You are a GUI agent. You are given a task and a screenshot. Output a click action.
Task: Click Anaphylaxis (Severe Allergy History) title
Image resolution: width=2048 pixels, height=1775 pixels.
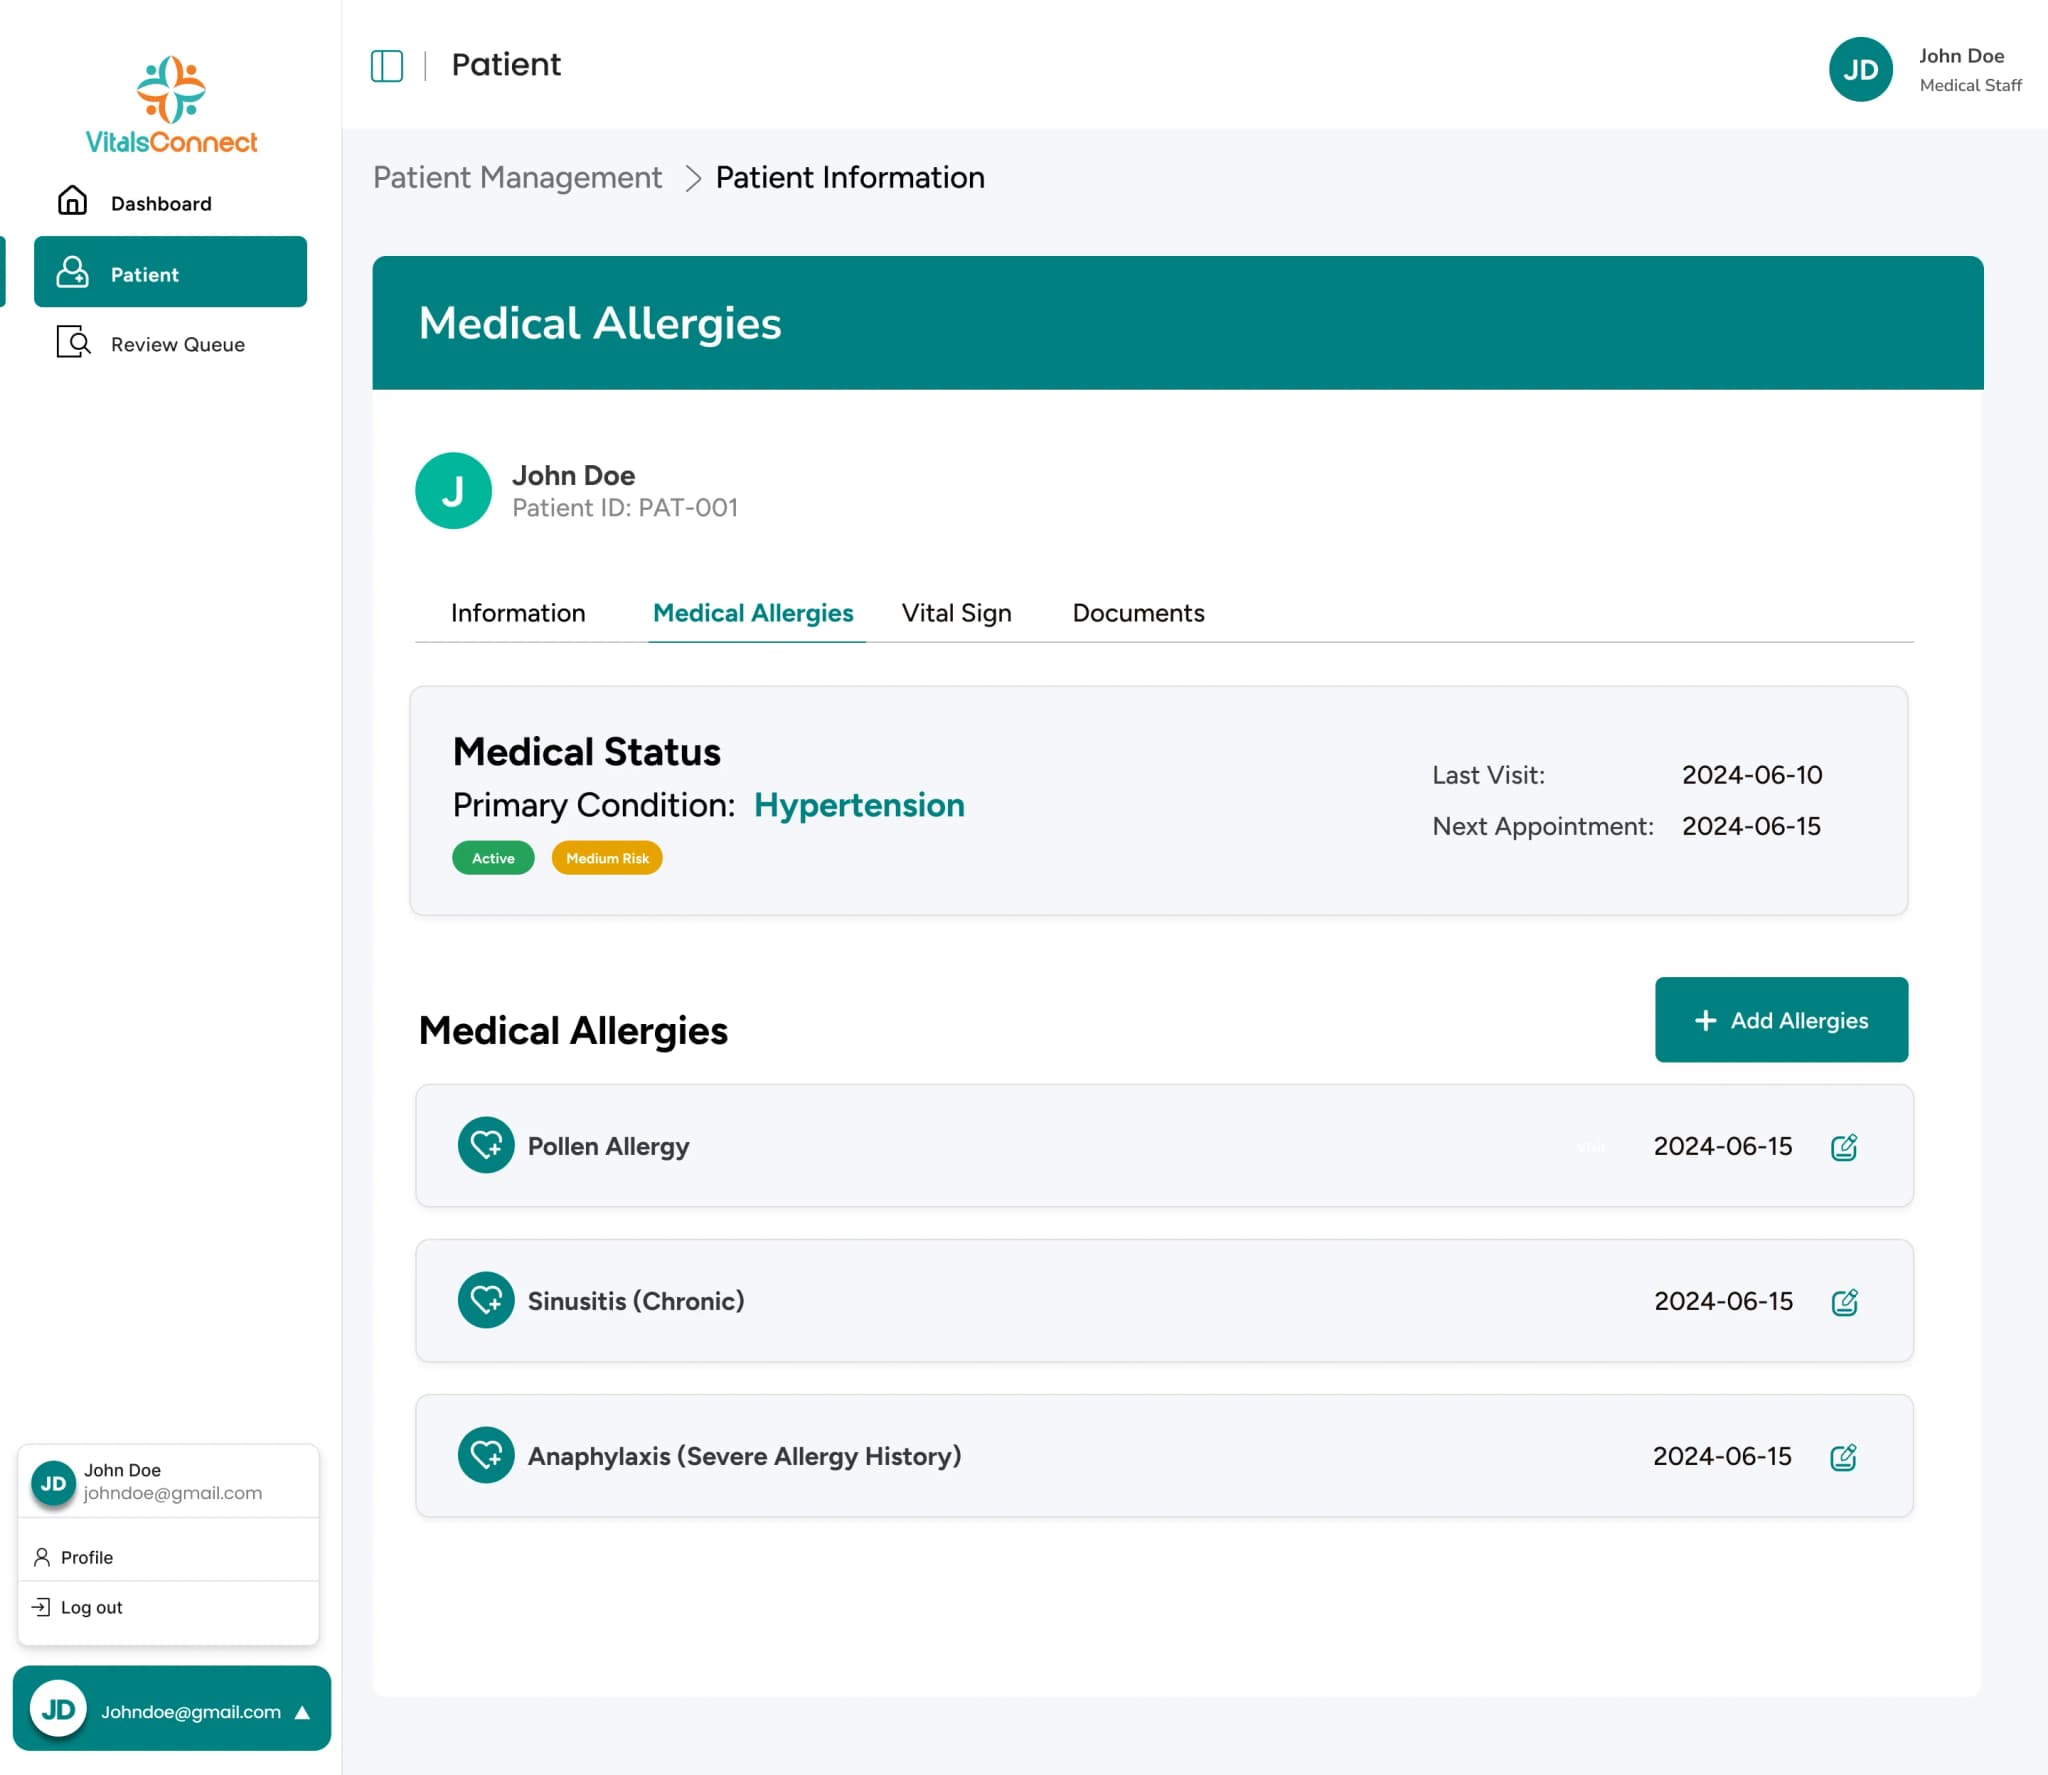744,1456
